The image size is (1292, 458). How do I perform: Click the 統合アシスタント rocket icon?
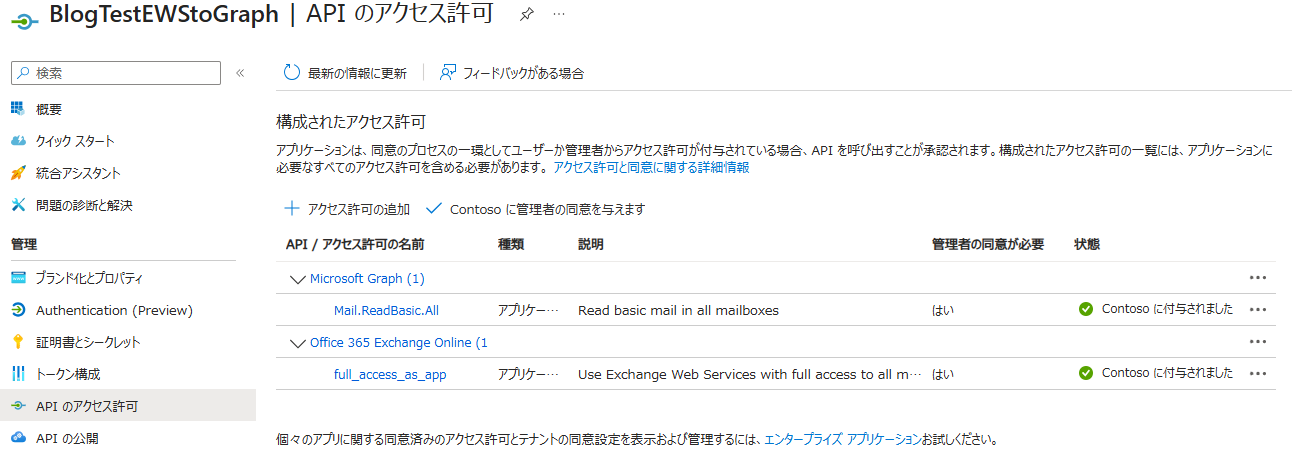pyautogui.click(x=18, y=173)
